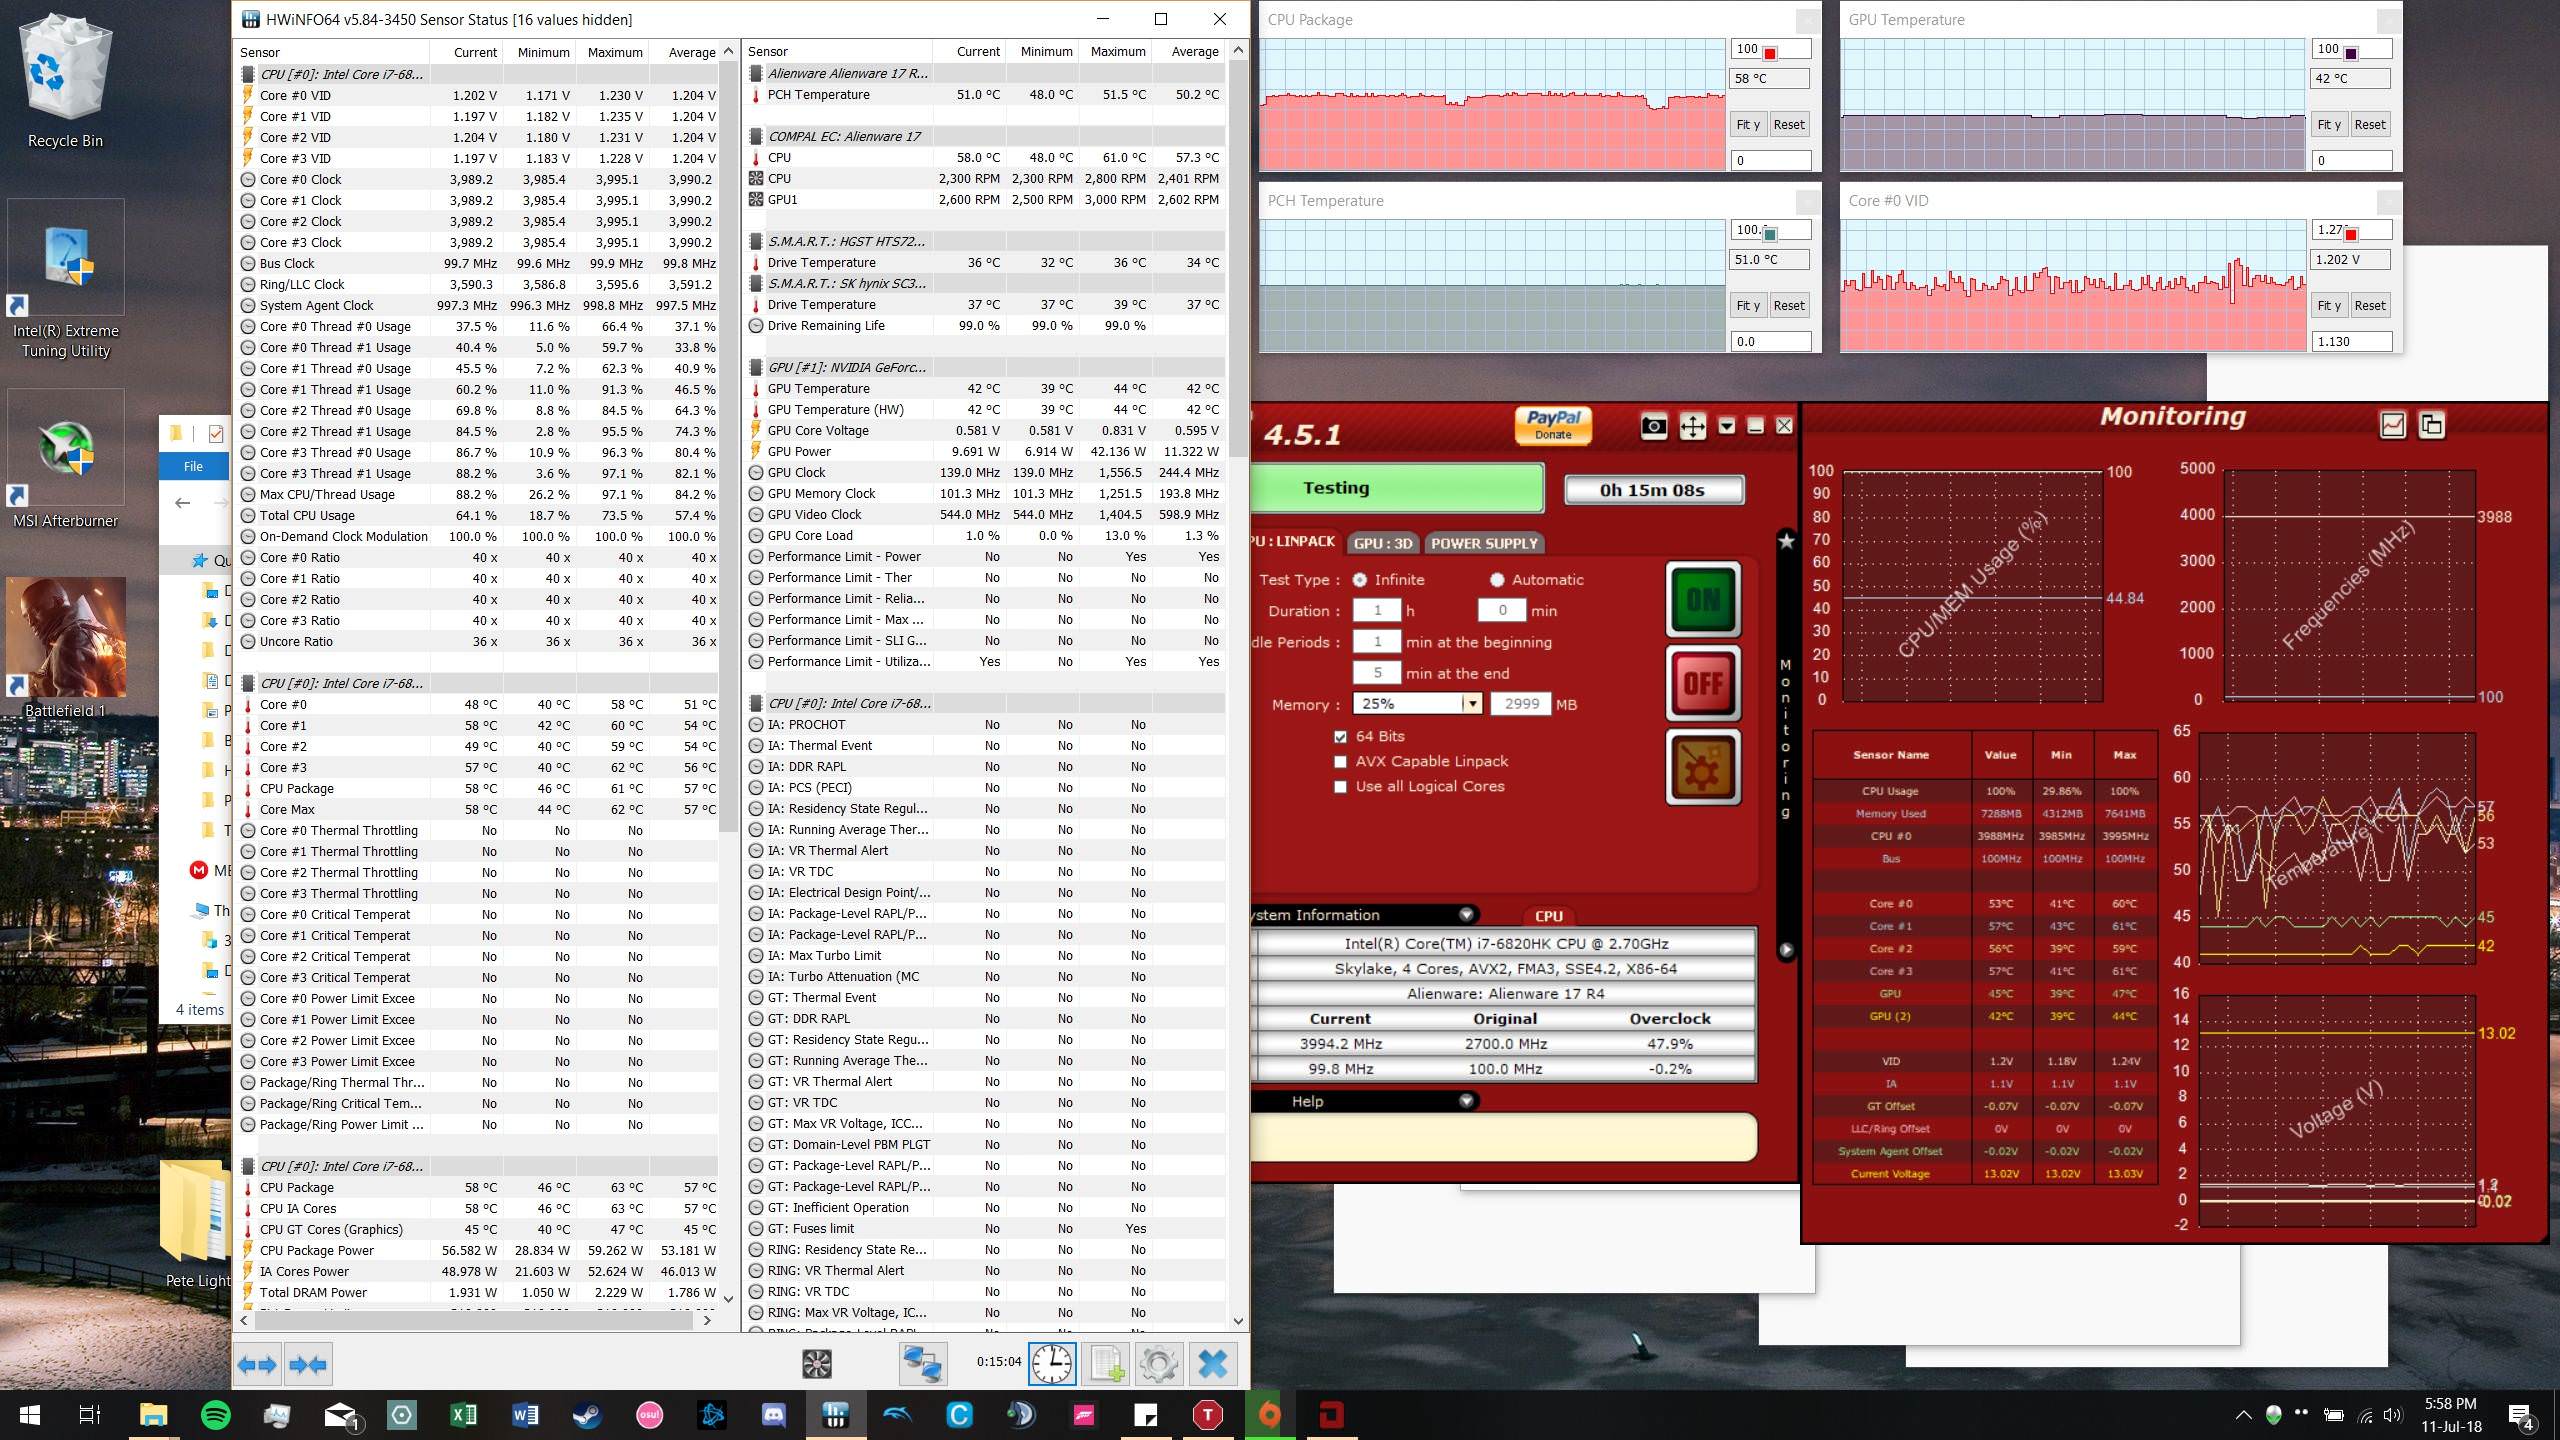Viewport: 2560px width, 1440px height.
Task: Enable AVX Capable Linpack checkbox
Action: 1340,762
